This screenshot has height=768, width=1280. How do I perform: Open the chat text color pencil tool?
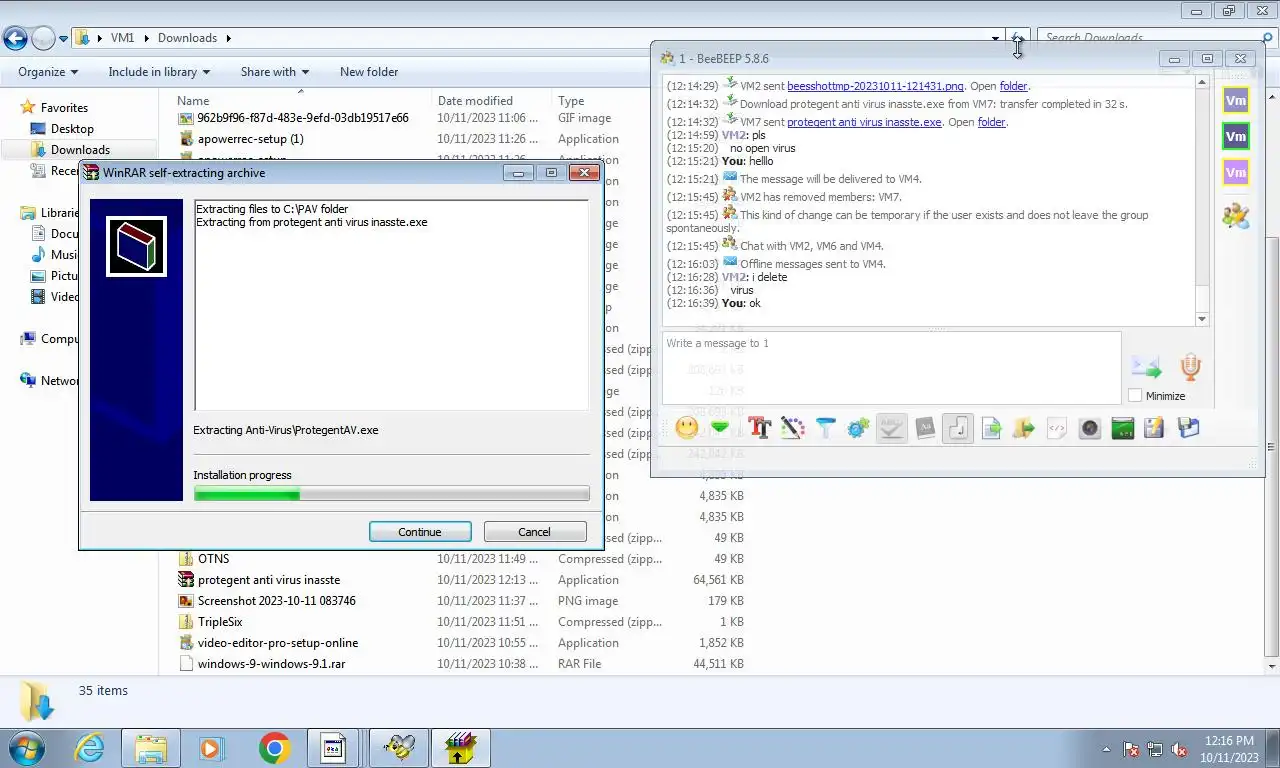[792, 428]
